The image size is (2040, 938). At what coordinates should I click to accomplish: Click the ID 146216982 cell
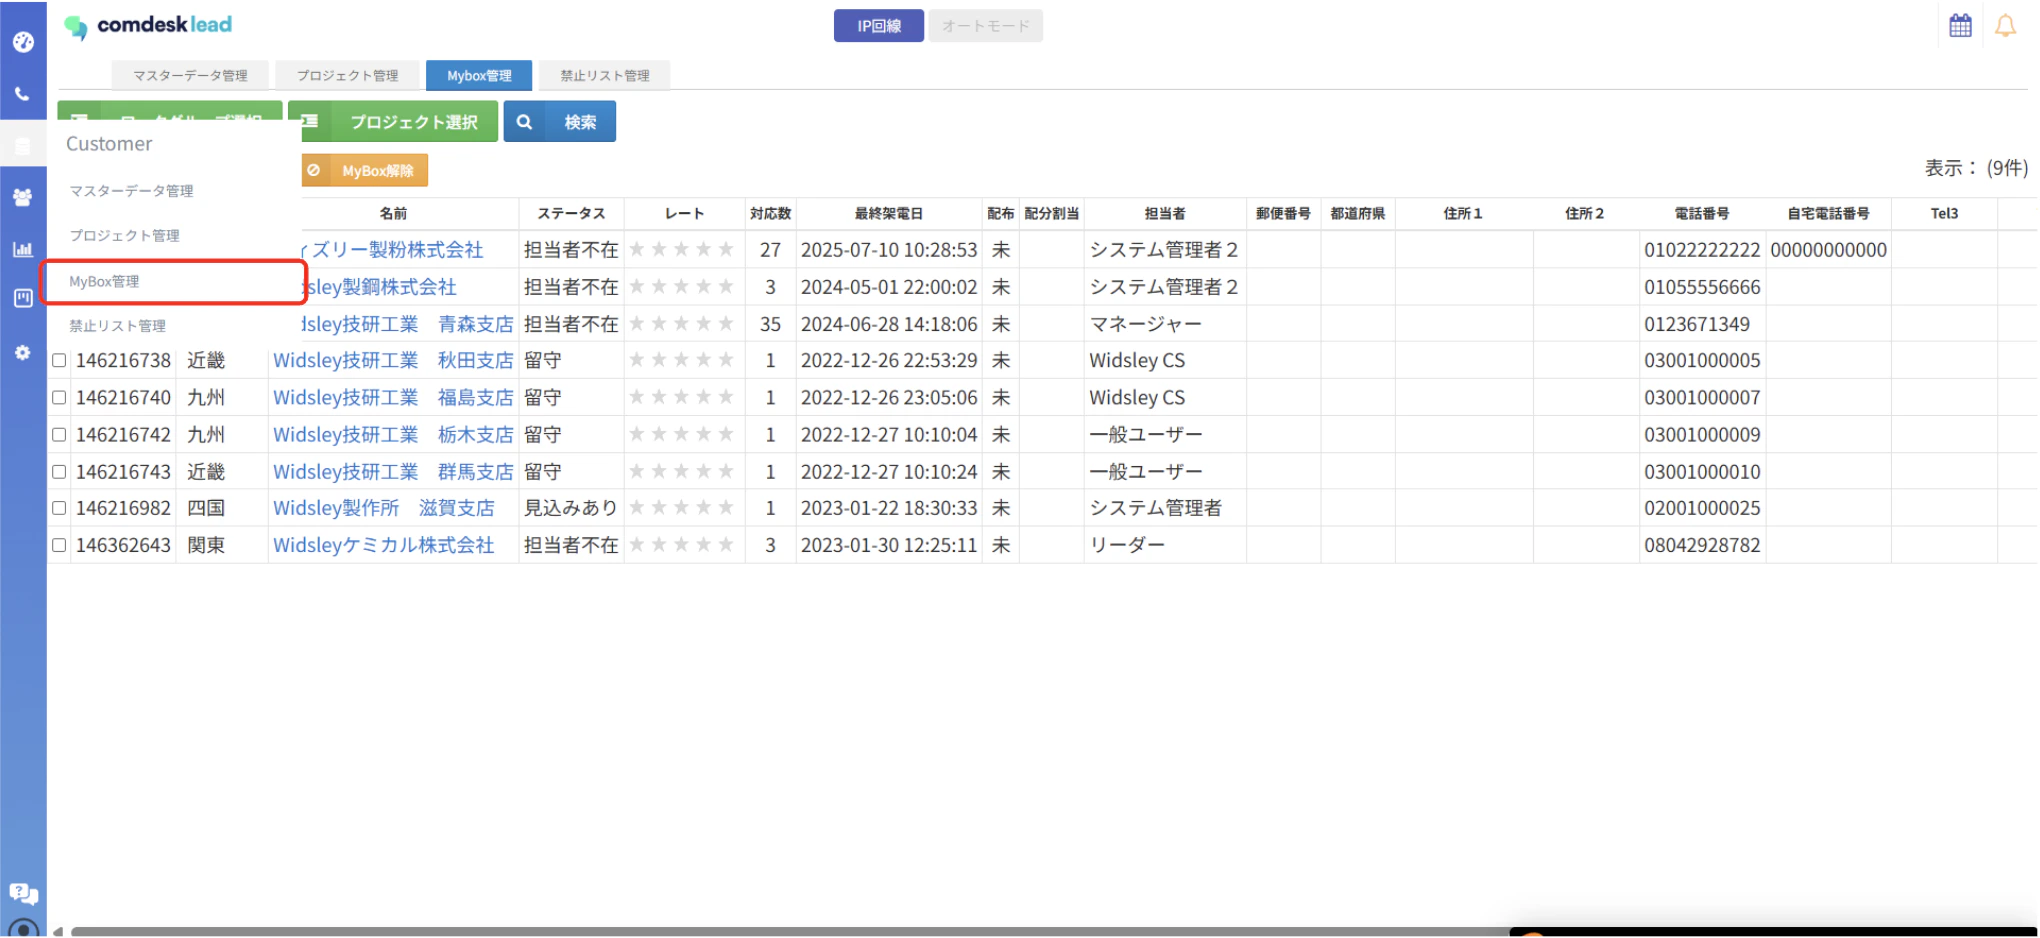point(123,508)
